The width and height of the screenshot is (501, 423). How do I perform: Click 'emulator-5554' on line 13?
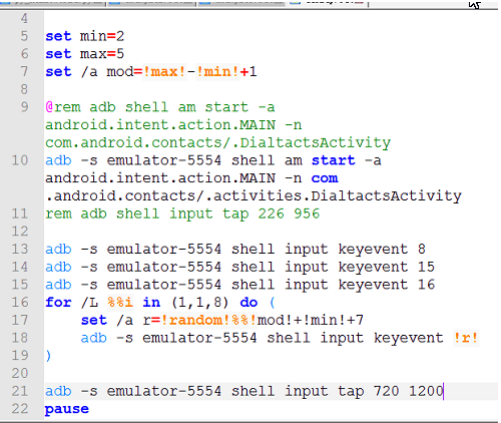pos(164,249)
